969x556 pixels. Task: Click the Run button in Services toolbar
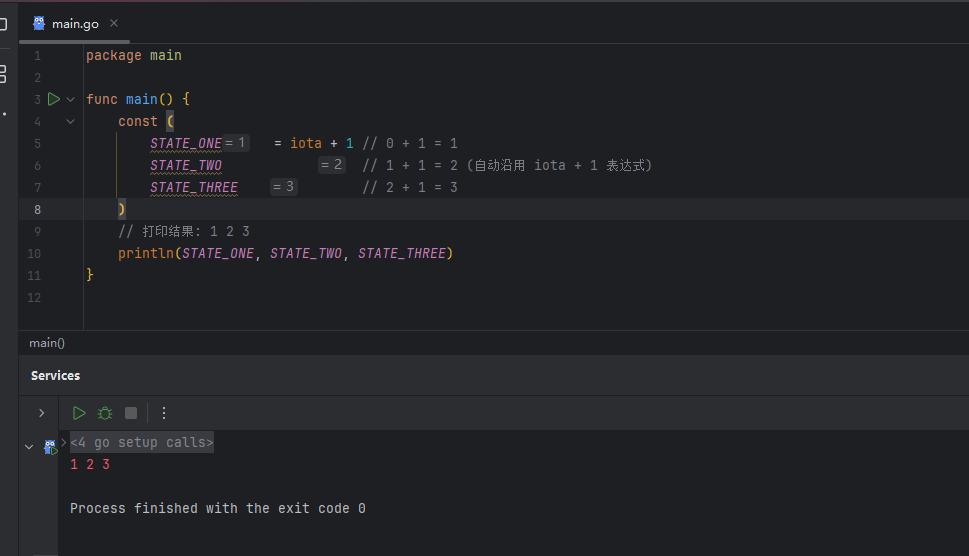tap(79, 413)
